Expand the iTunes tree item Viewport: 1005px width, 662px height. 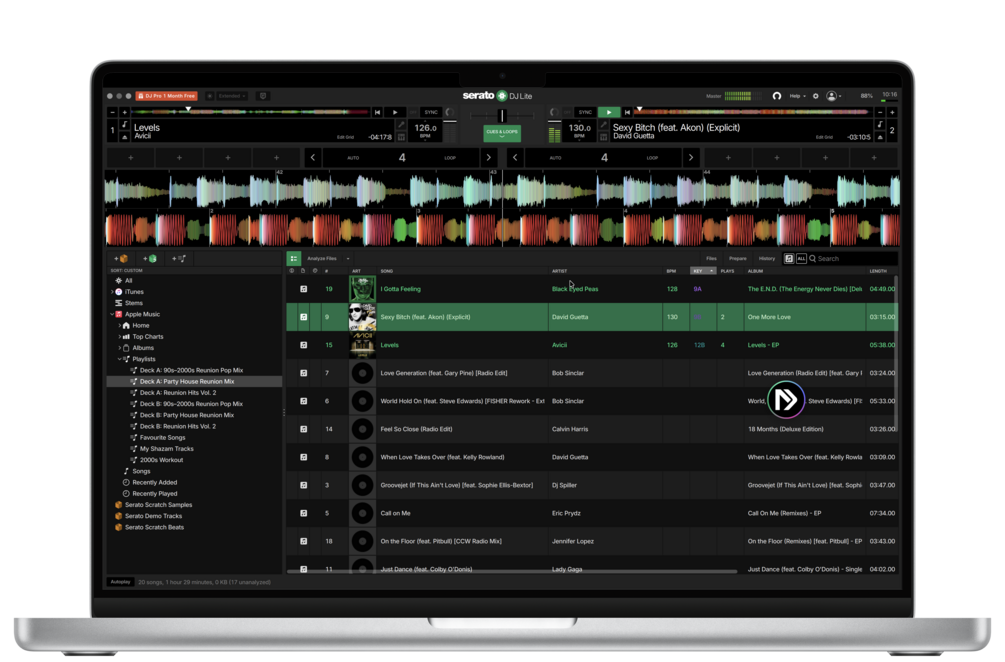(112, 292)
